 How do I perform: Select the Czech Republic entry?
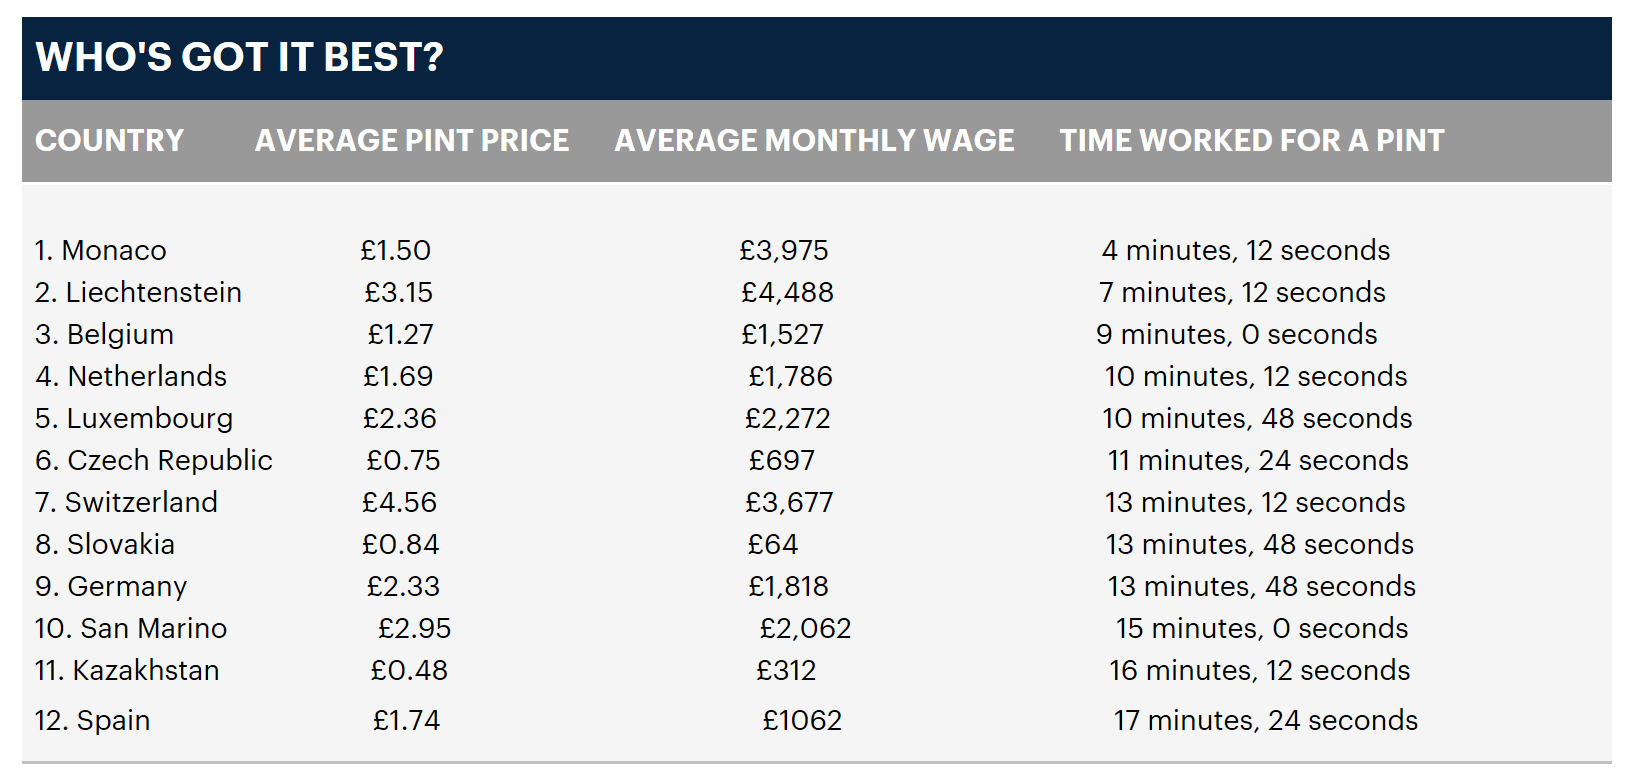pos(154,460)
